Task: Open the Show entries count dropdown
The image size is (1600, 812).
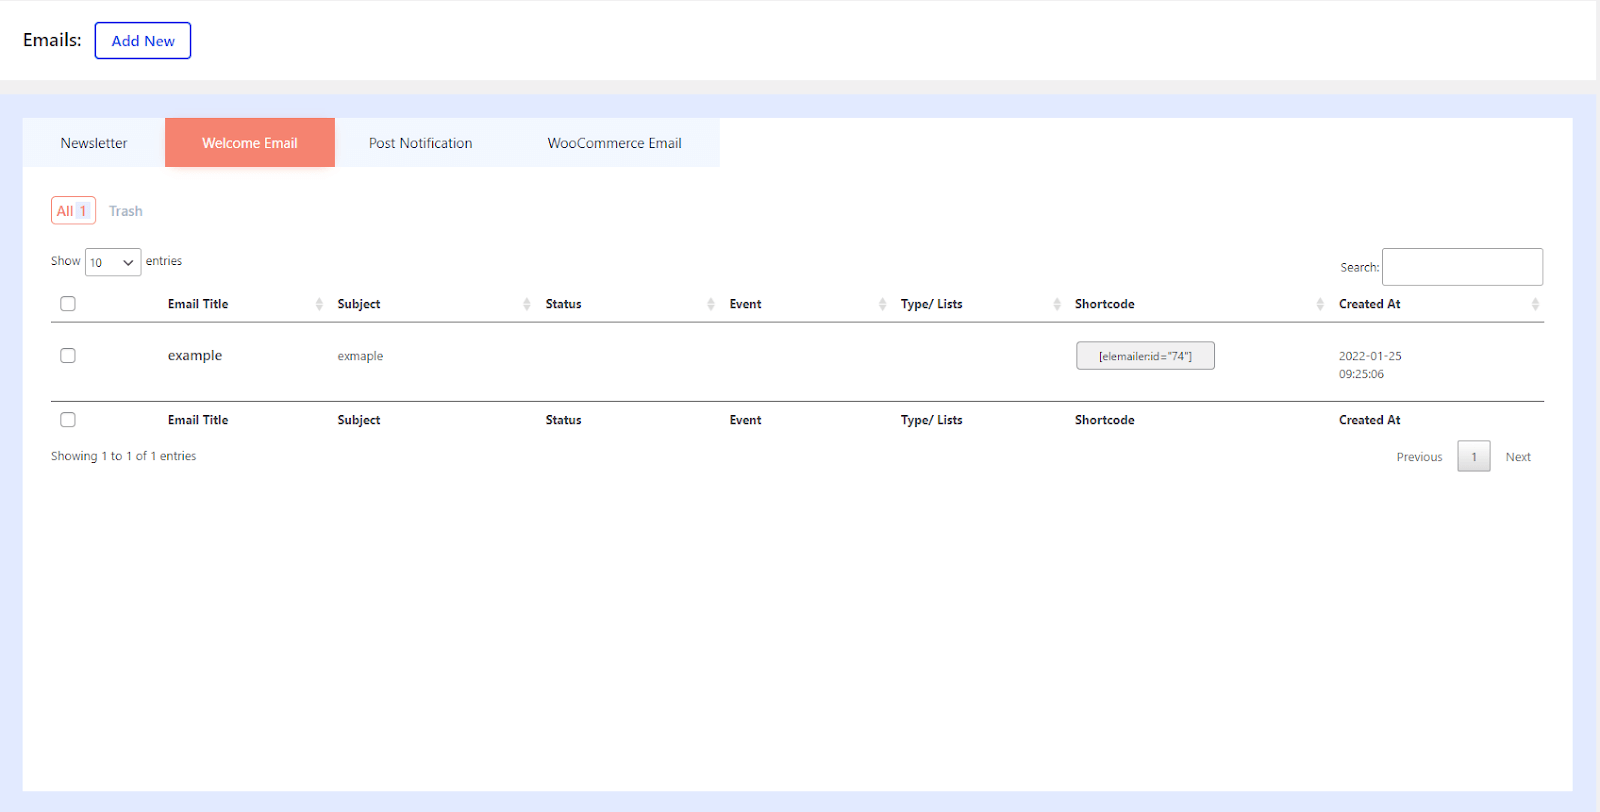Action: coord(113,262)
